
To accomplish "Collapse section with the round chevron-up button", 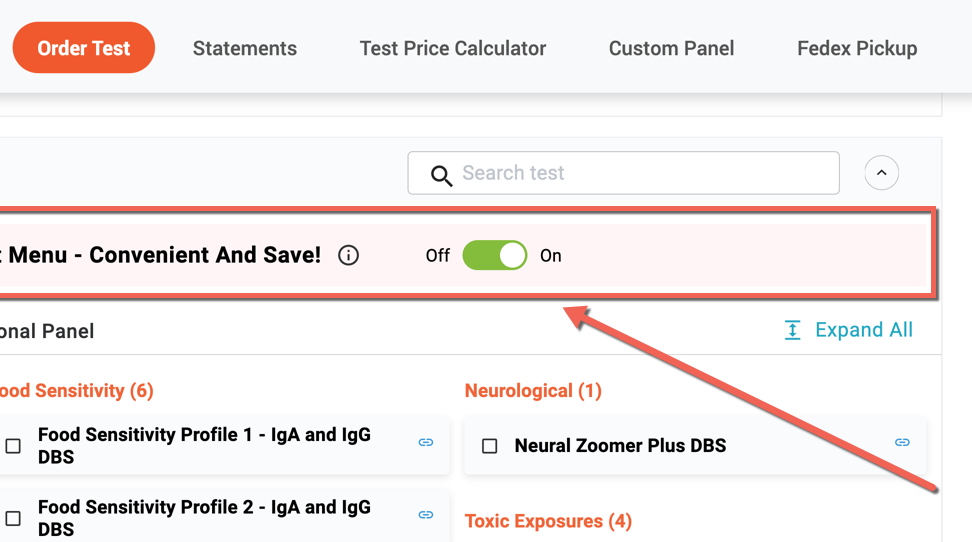I will (881, 173).
